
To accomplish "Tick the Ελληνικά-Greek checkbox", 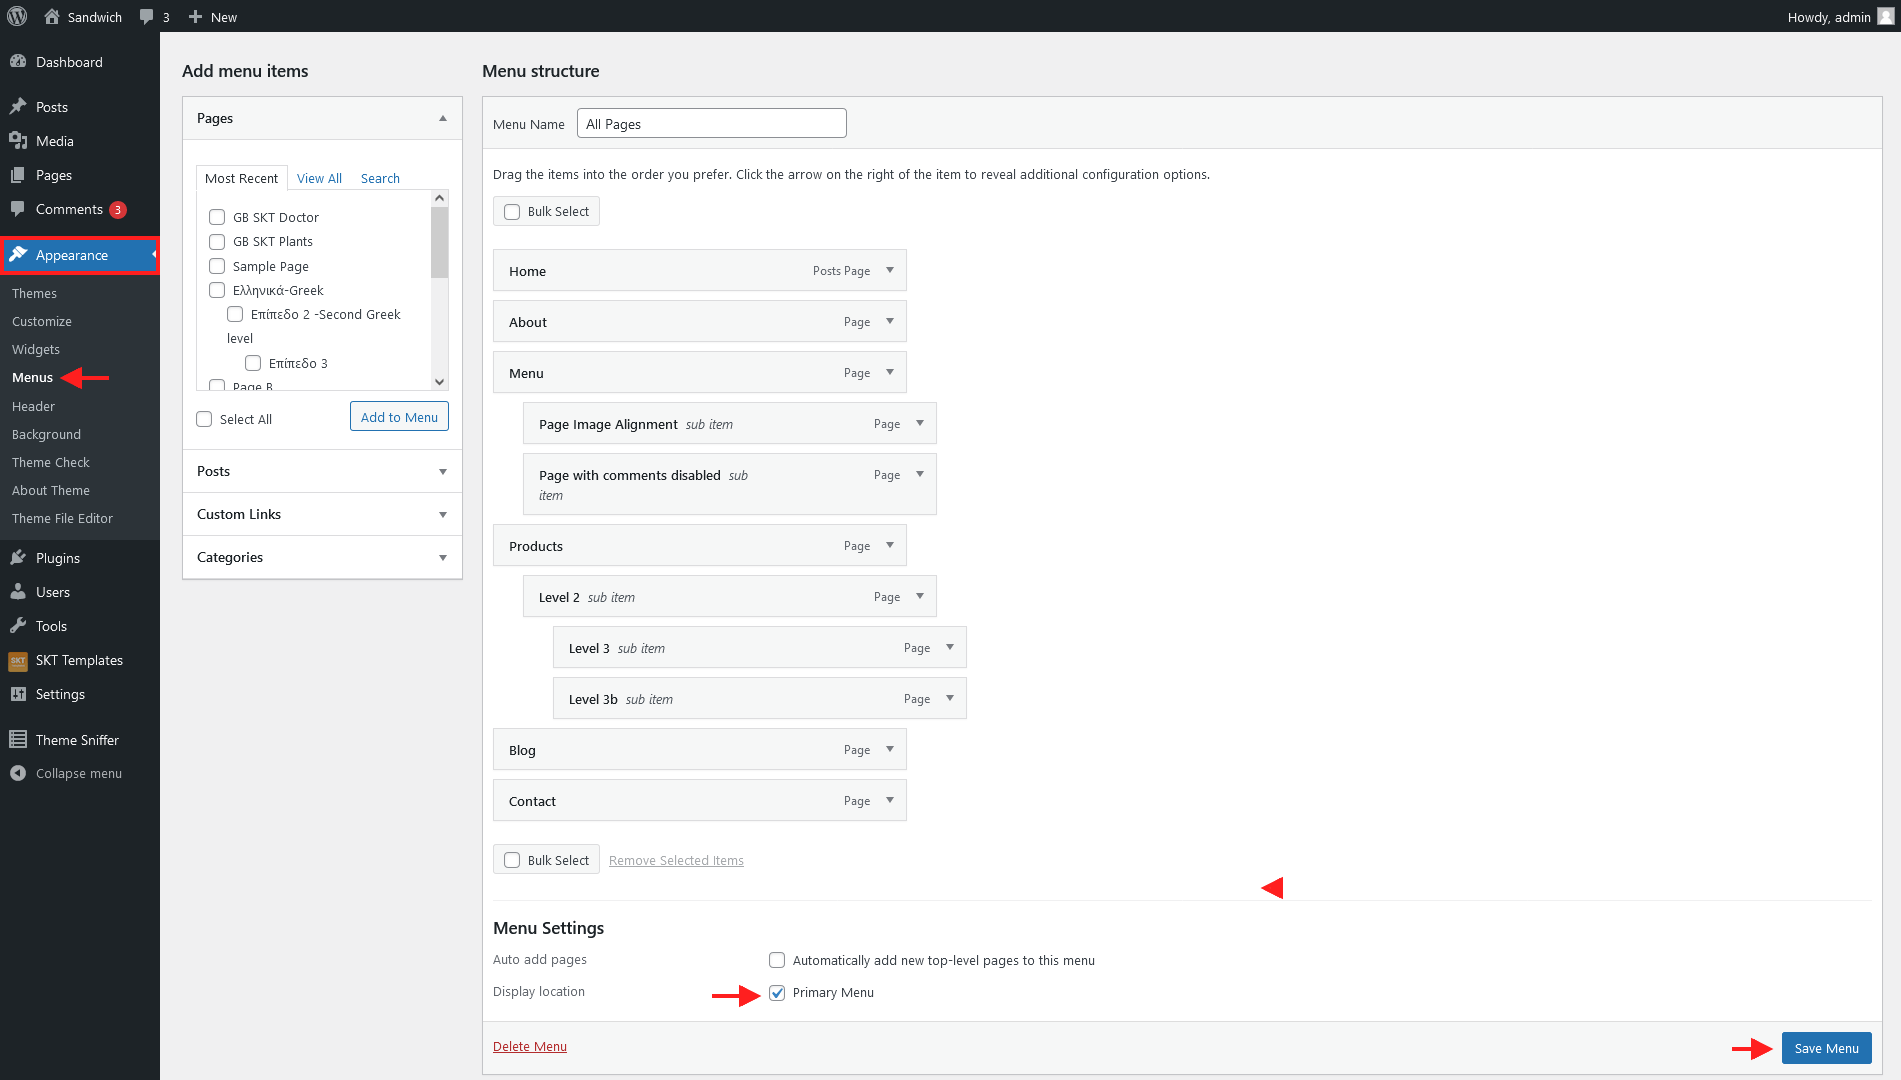I will pyautogui.click(x=217, y=290).
